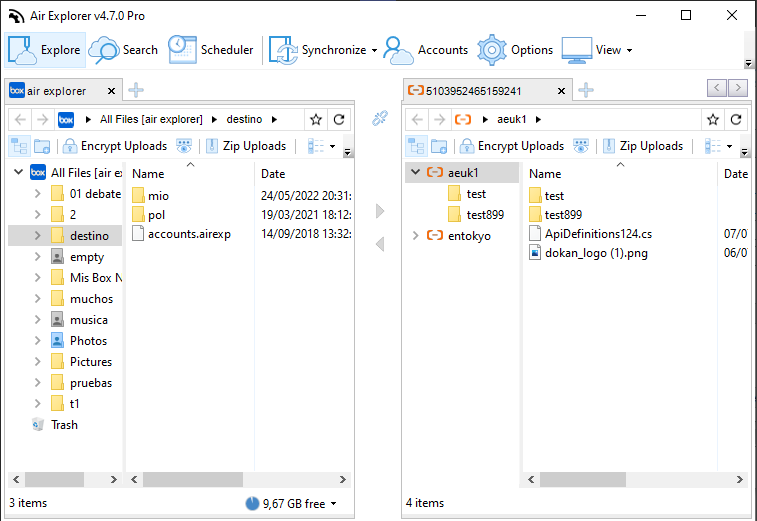Add left pane folder to favorites
The width and height of the screenshot is (757, 521).
pyautogui.click(x=316, y=119)
